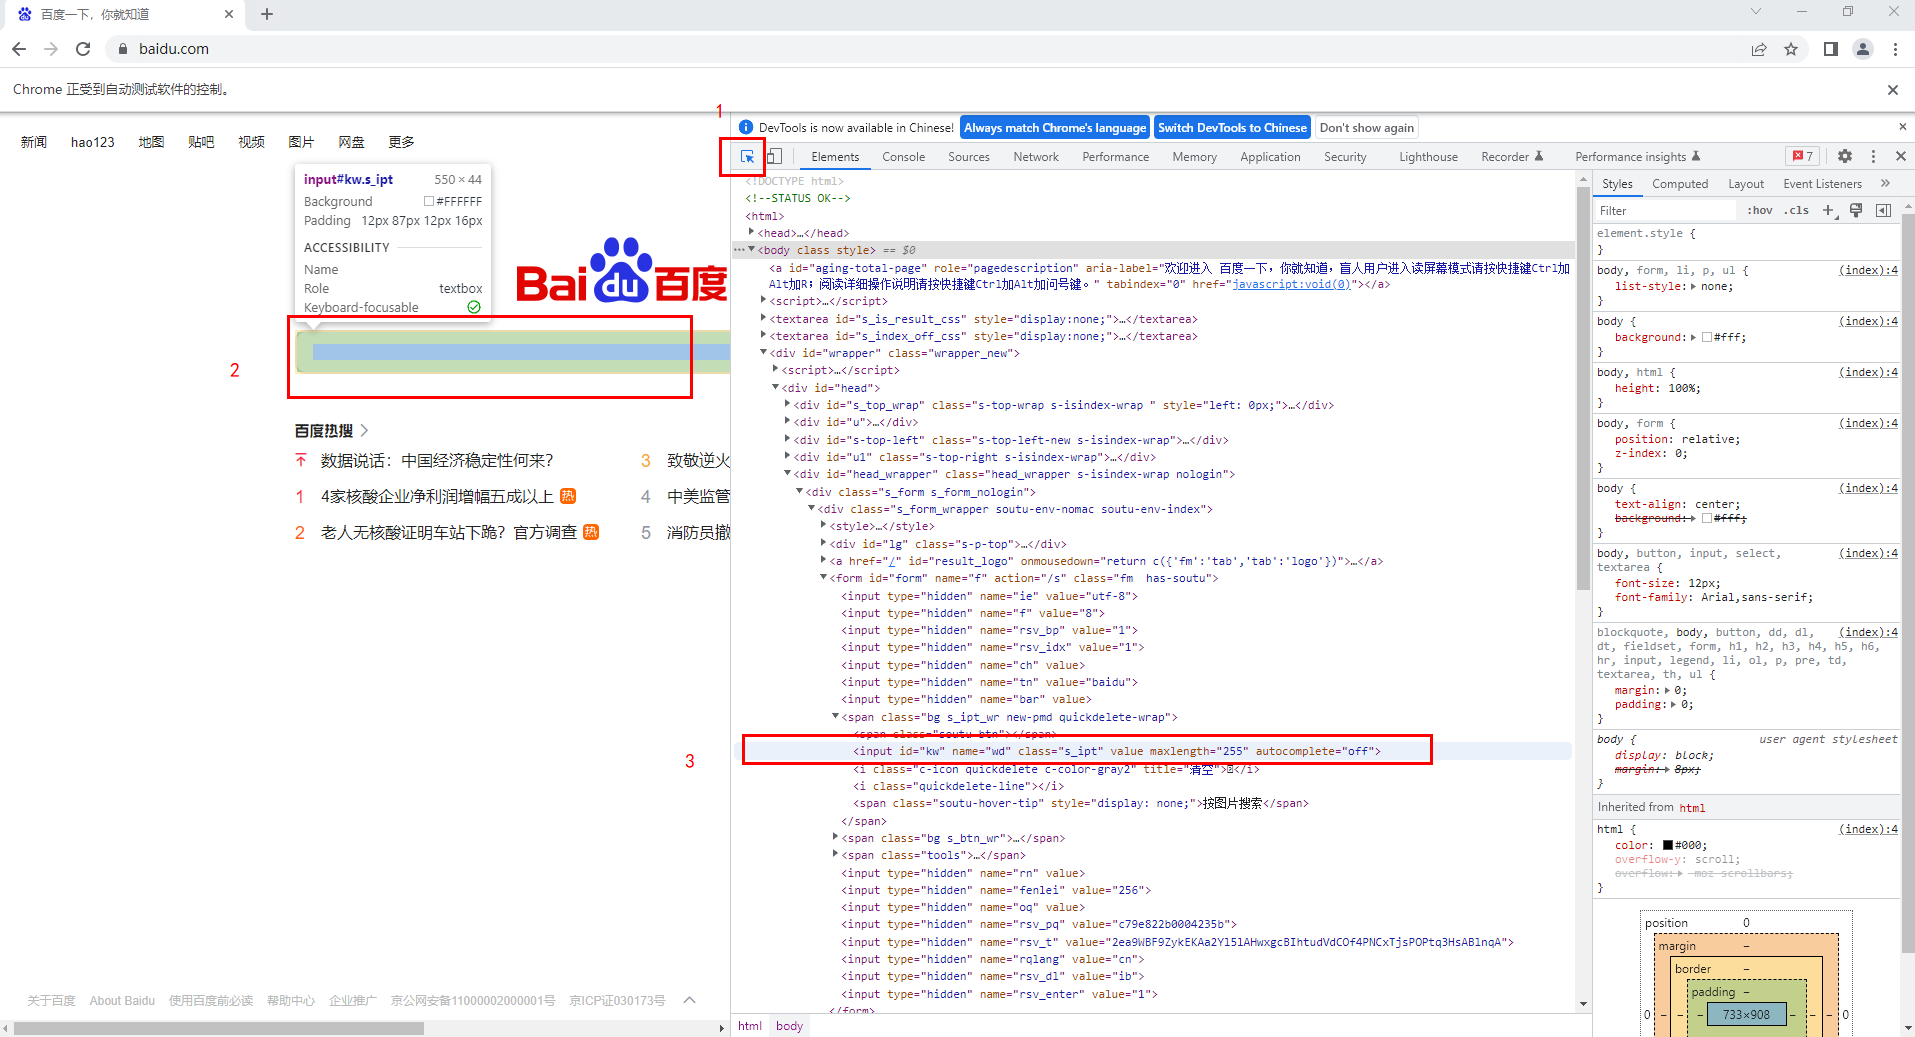Click Switch DevTools to Chinese button

(1232, 128)
